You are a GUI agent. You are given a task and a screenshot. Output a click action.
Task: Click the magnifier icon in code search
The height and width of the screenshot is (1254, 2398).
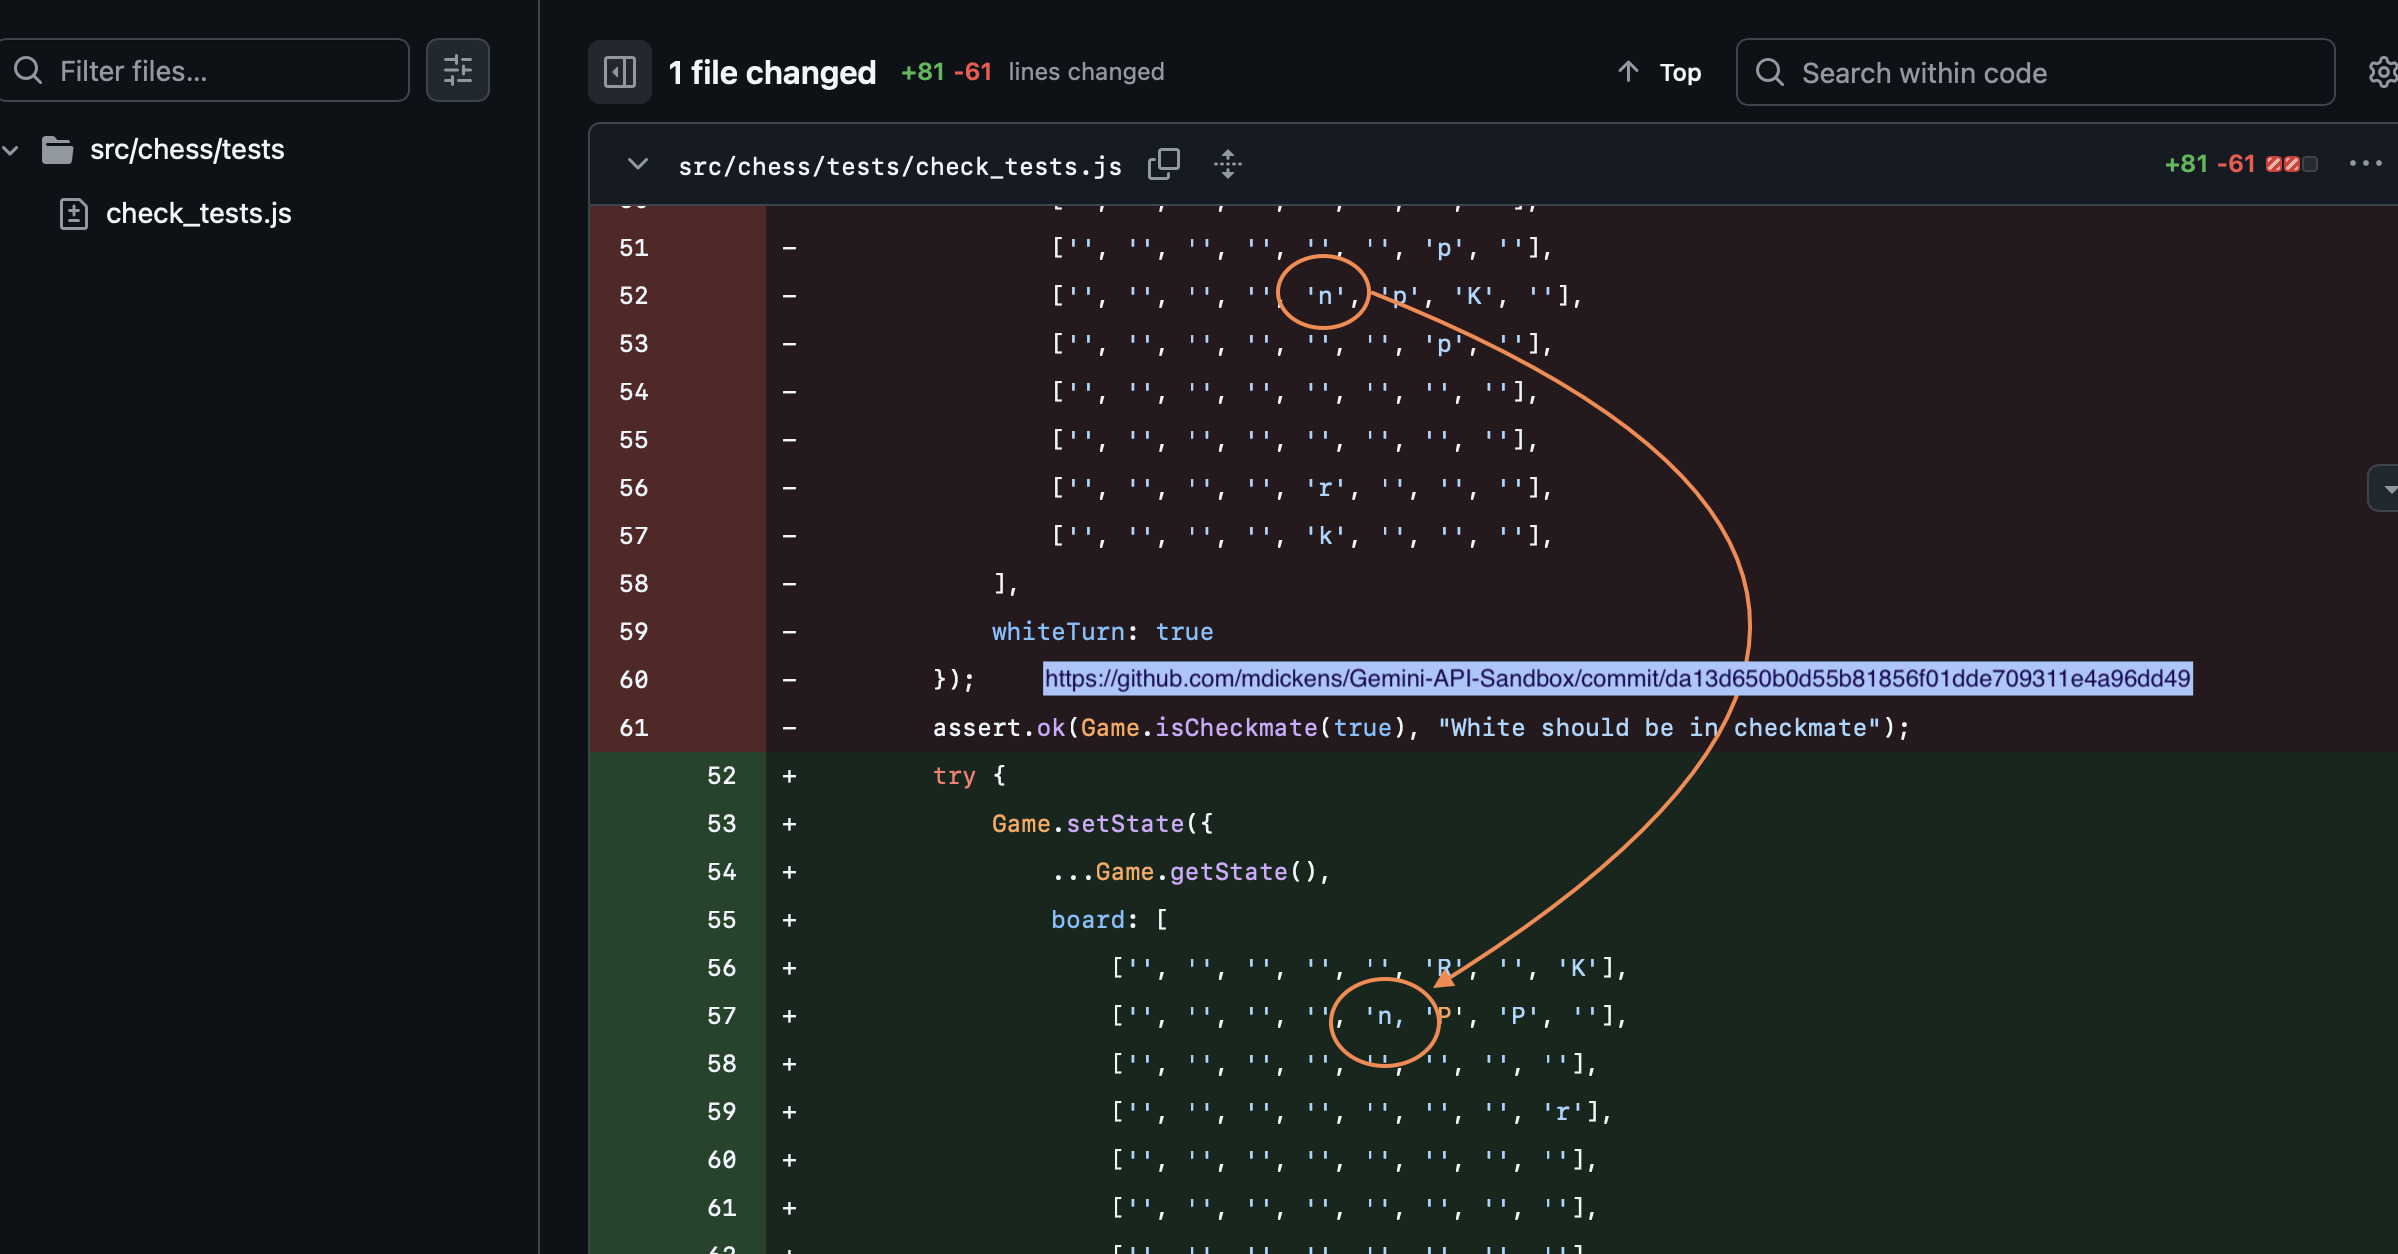click(x=1769, y=72)
